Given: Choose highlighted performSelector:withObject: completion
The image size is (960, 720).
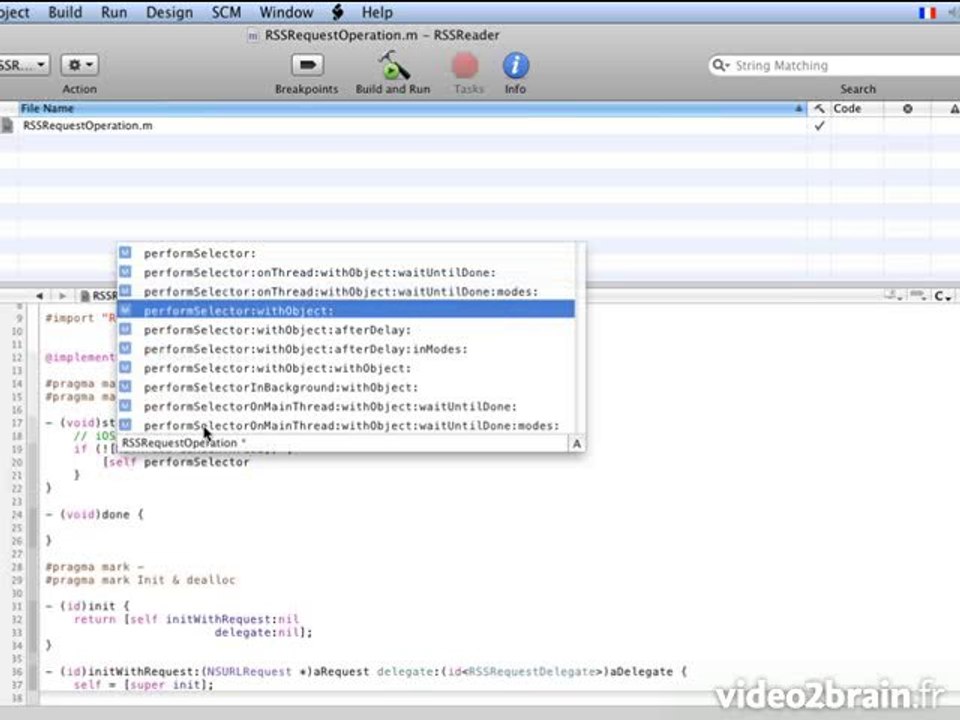Looking at the screenshot, I should (346, 310).
